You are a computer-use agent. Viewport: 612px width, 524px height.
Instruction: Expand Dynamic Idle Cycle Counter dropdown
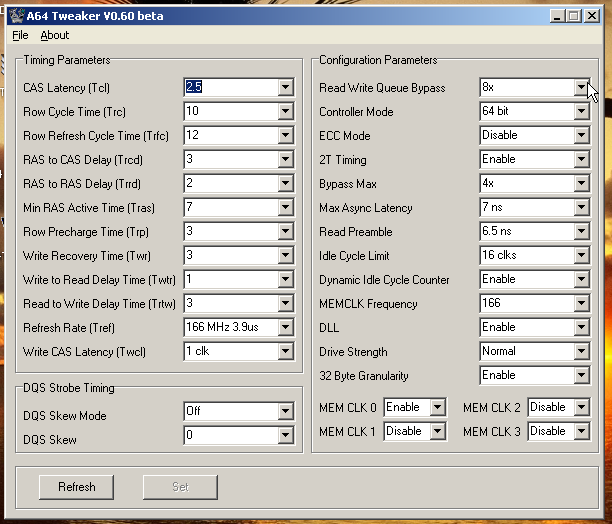pyautogui.click(x=582, y=279)
